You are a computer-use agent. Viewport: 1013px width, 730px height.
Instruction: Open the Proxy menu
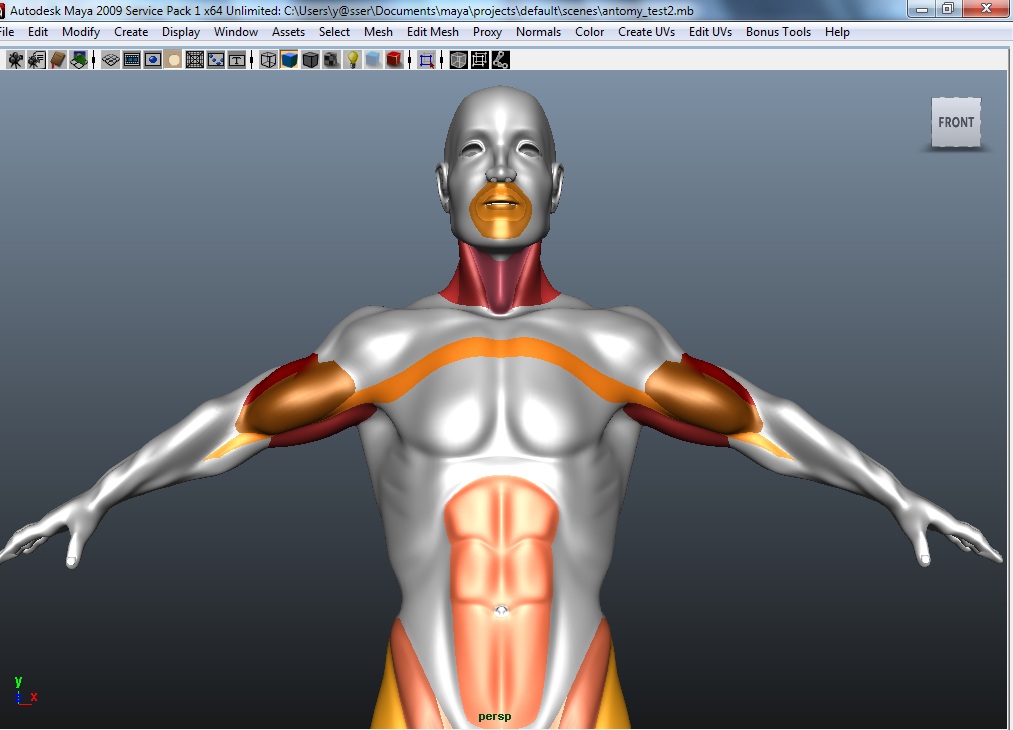point(487,32)
